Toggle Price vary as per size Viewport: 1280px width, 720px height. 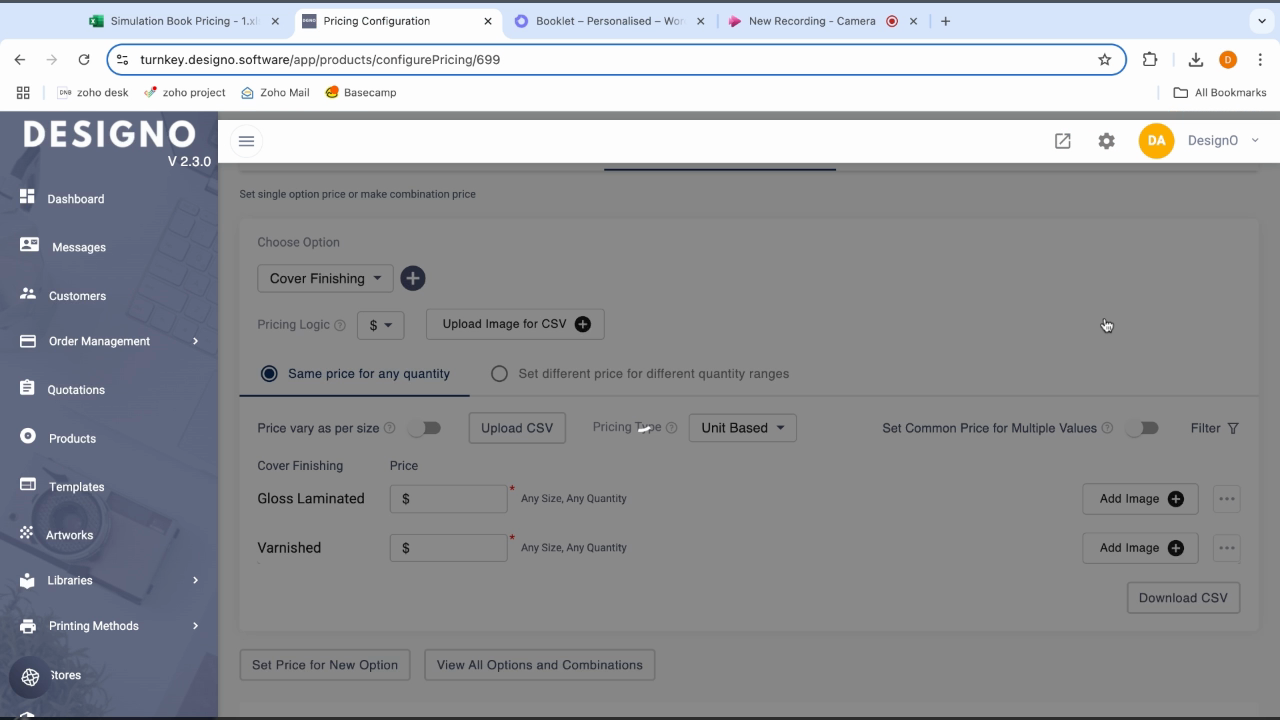click(x=425, y=428)
